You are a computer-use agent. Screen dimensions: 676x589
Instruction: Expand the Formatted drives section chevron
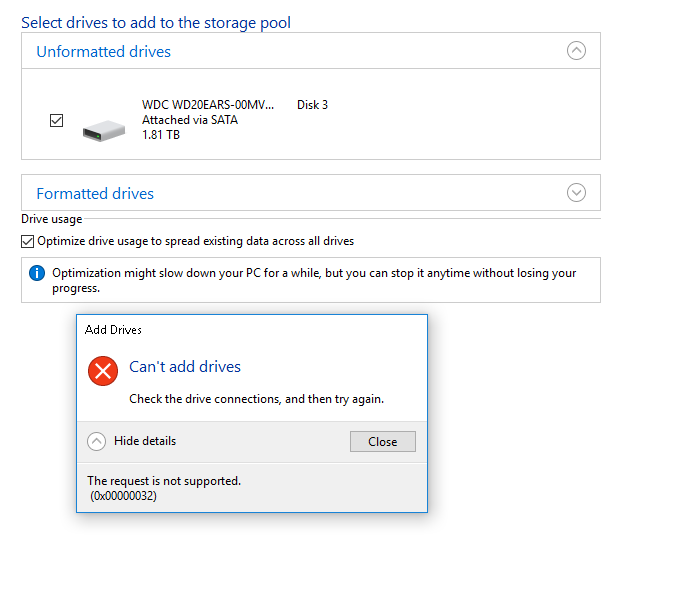click(576, 193)
